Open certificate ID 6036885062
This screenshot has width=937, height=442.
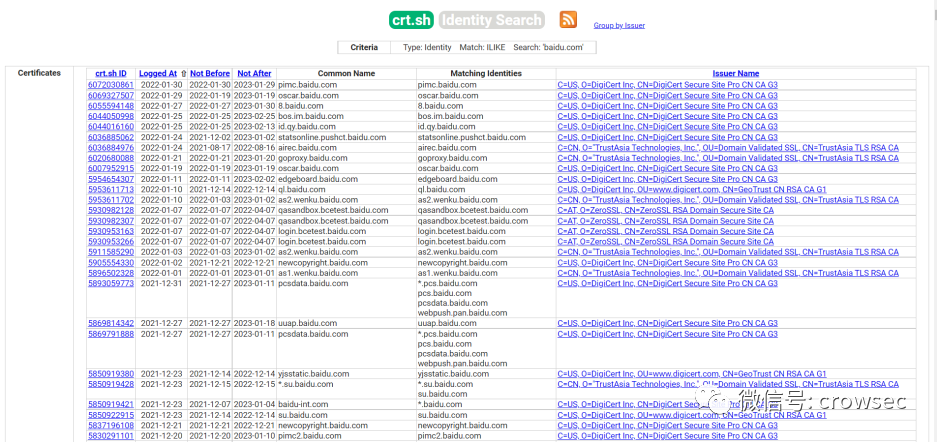[x=111, y=137]
